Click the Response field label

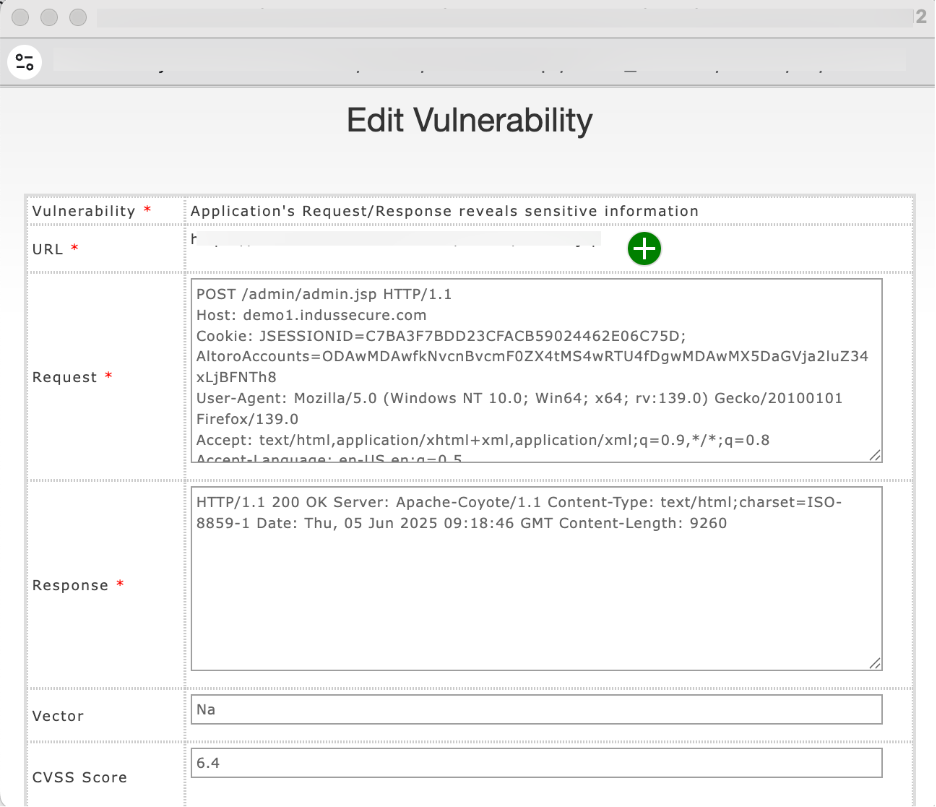coord(70,585)
